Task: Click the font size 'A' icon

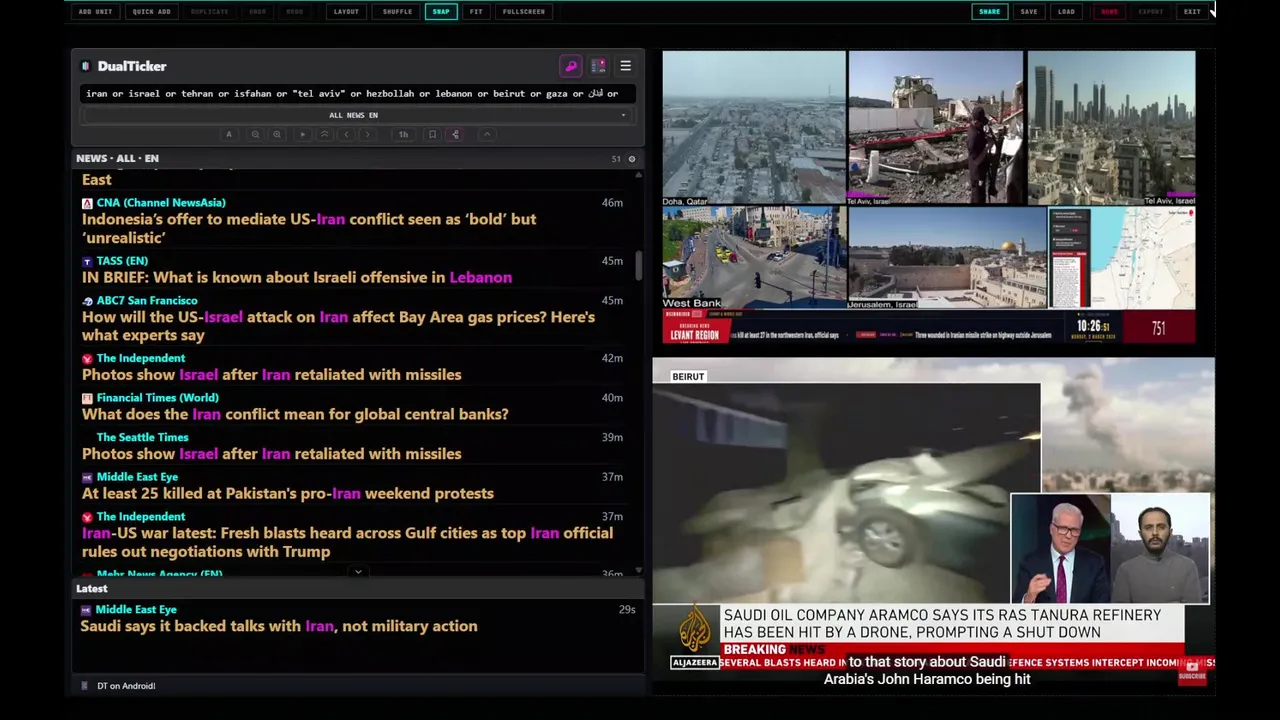Action: [x=229, y=134]
